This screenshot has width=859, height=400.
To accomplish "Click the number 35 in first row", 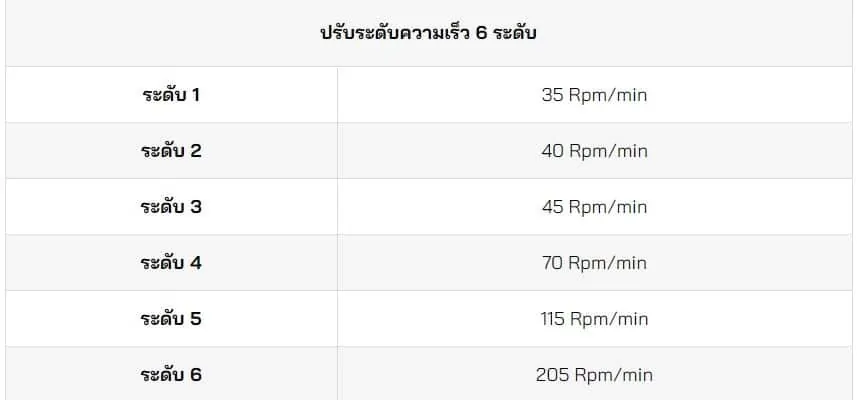I will [x=552, y=95].
